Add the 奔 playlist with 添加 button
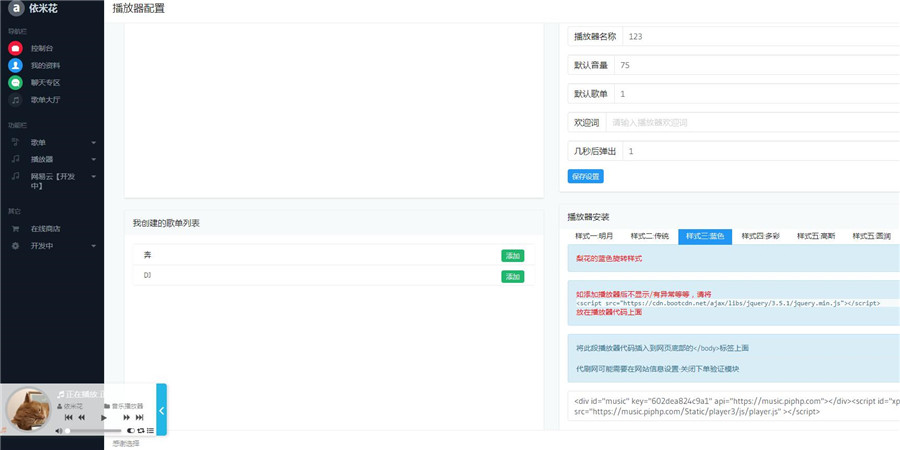900x450 pixels. [x=513, y=256]
